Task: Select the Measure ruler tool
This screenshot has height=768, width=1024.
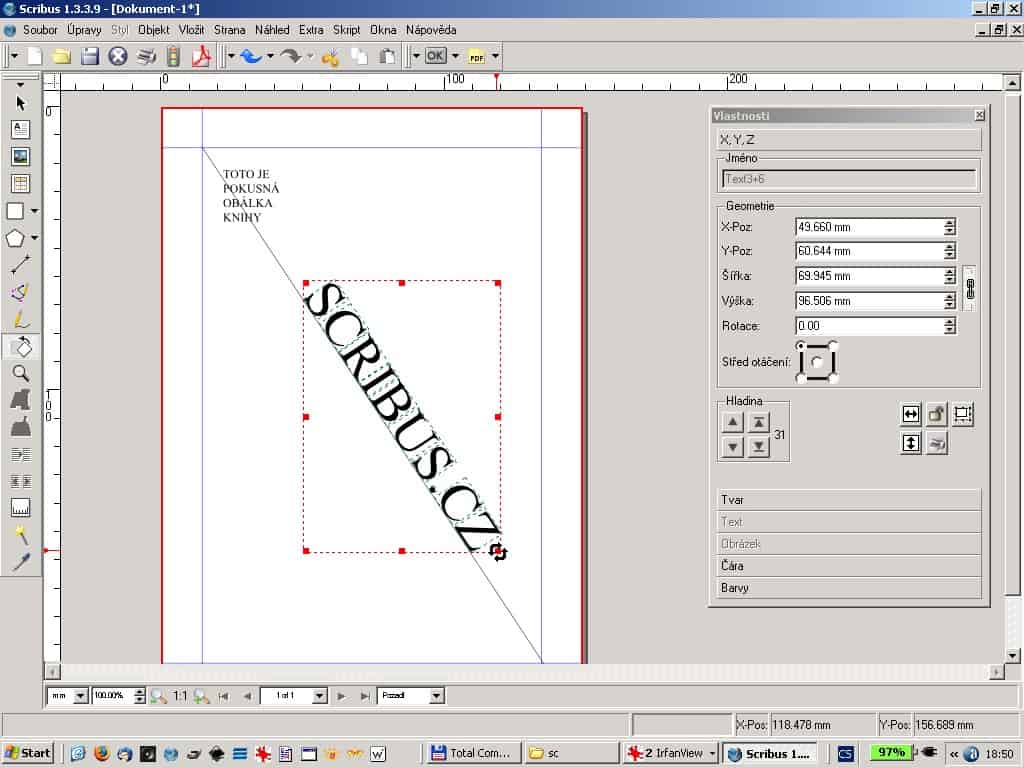Action: (20, 507)
